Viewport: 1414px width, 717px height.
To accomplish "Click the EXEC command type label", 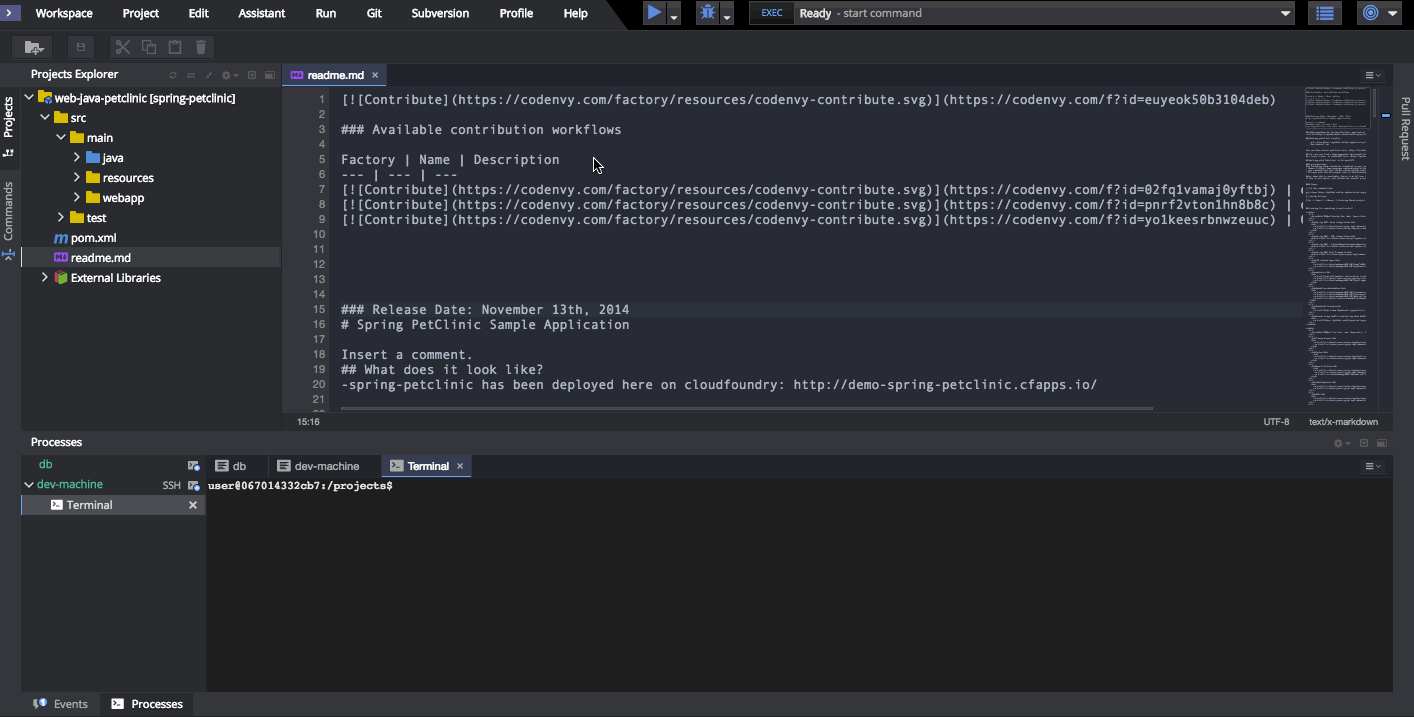I will 771,13.
